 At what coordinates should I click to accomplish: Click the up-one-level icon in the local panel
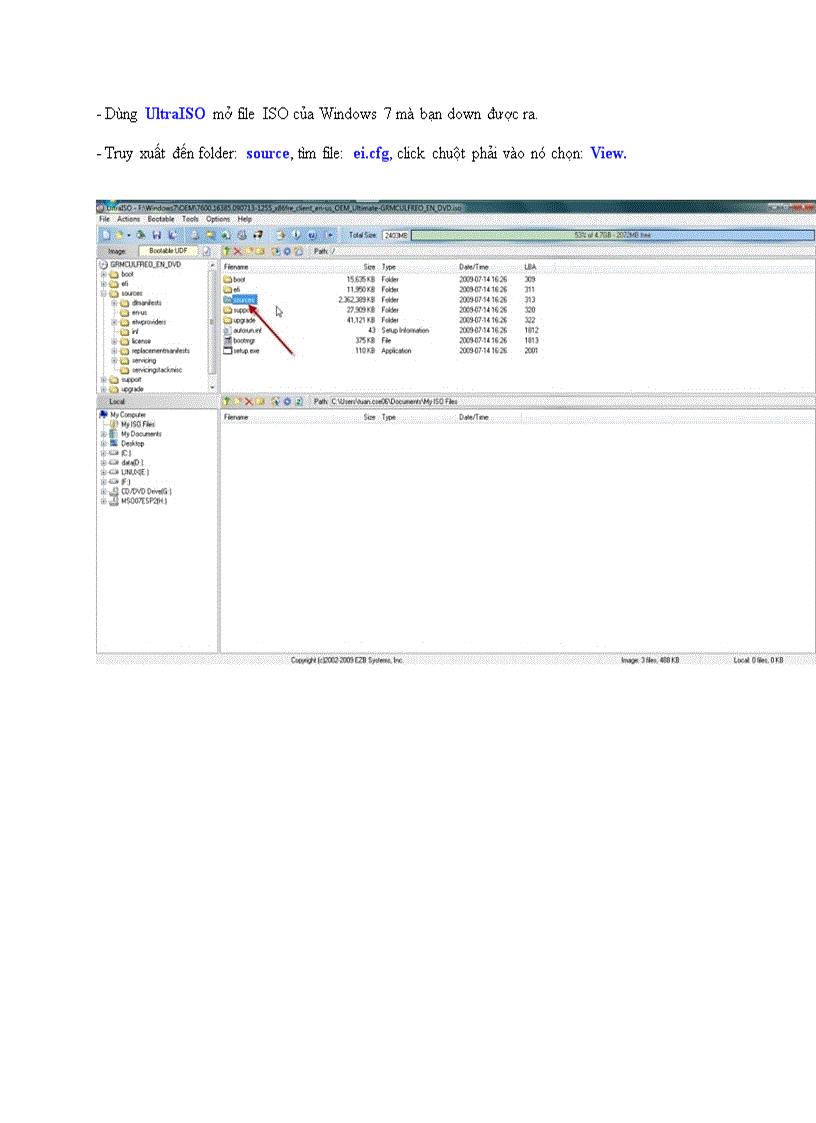tap(225, 405)
